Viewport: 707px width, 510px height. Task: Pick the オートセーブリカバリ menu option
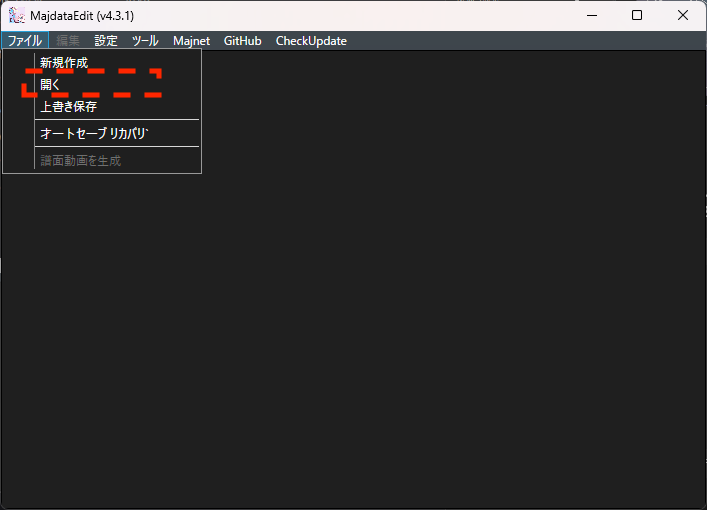pos(94,133)
